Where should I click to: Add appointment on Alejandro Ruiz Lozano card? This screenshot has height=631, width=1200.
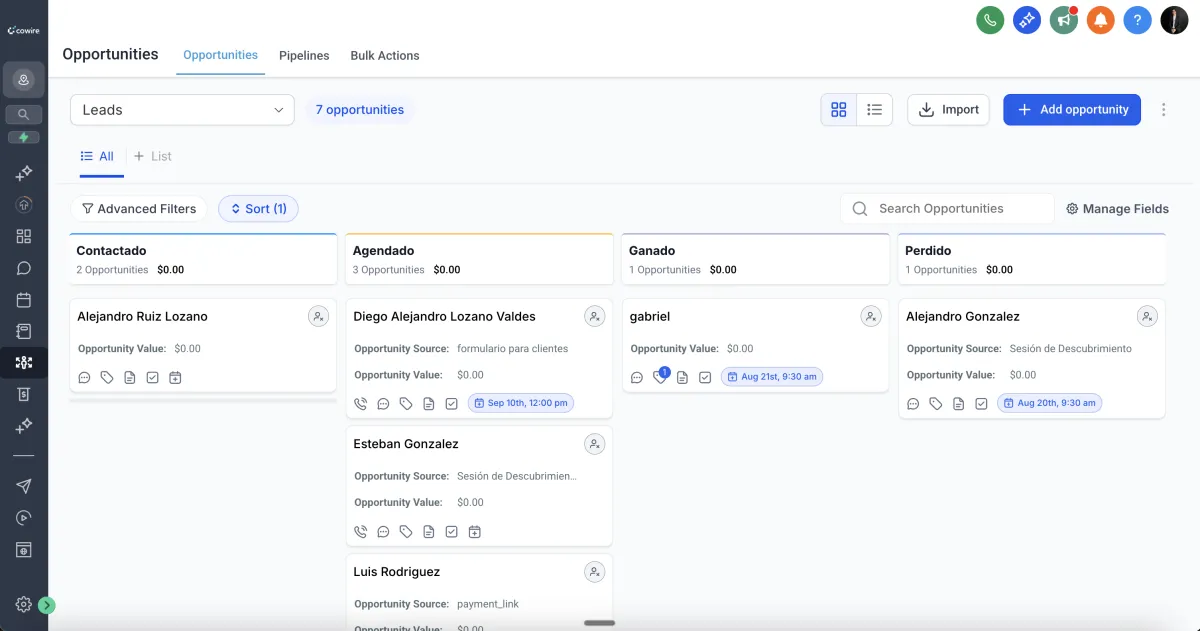[175, 378]
